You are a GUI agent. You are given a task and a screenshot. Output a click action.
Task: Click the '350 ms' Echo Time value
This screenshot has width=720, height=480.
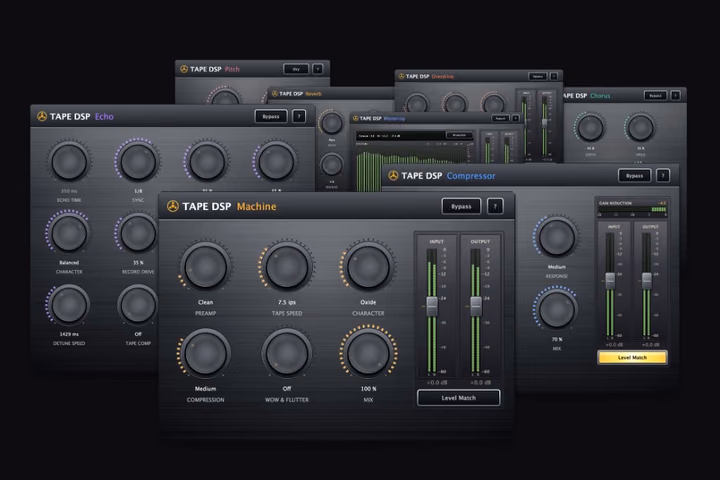69,191
